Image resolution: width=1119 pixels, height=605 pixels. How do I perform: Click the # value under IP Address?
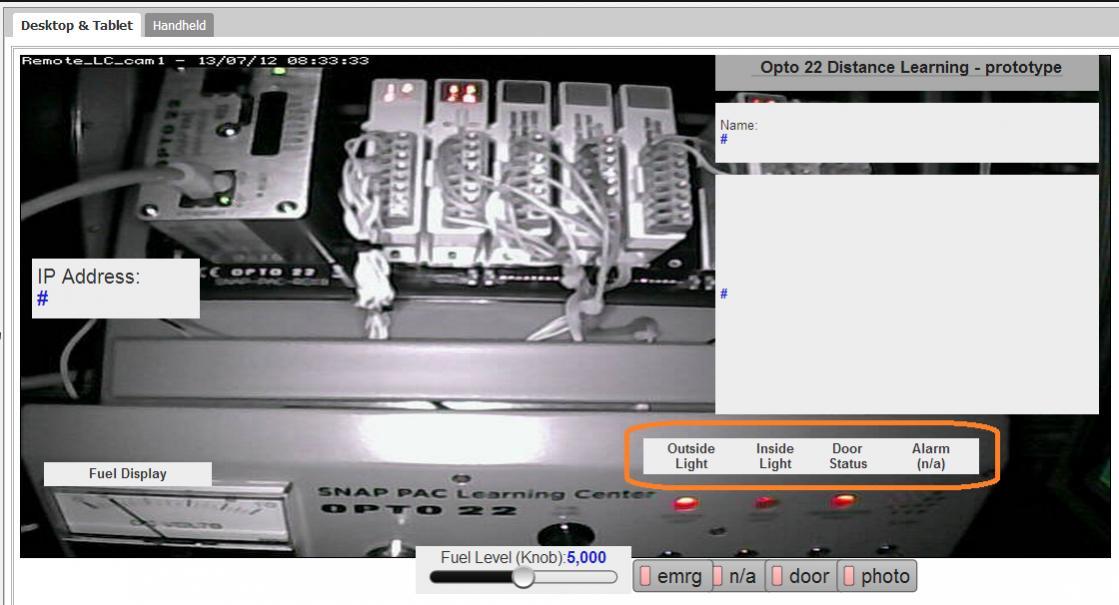tap(43, 298)
